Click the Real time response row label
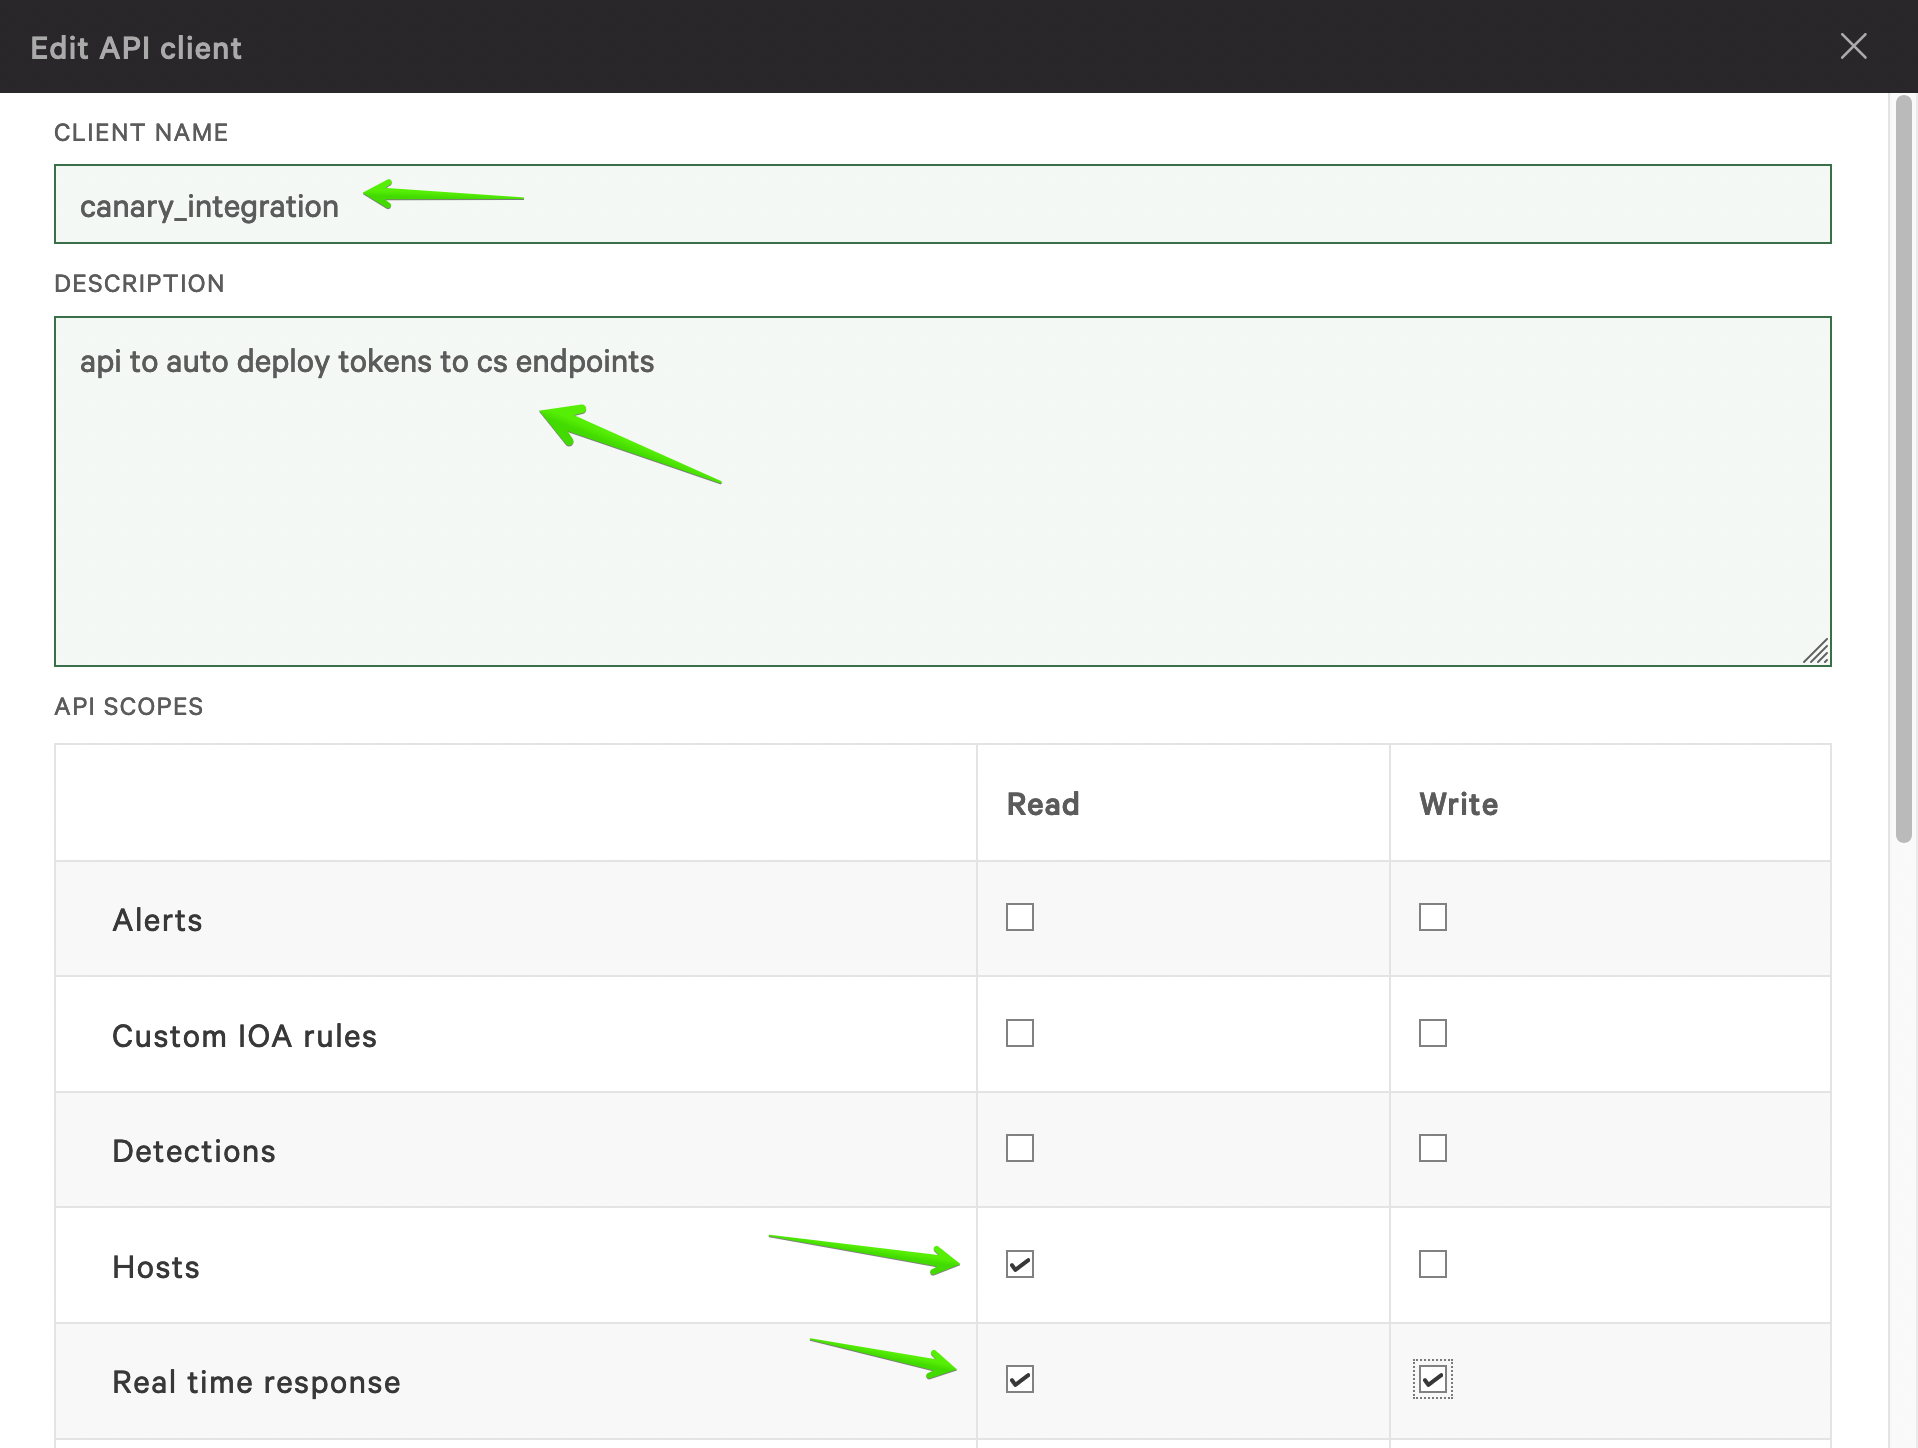 (255, 1381)
